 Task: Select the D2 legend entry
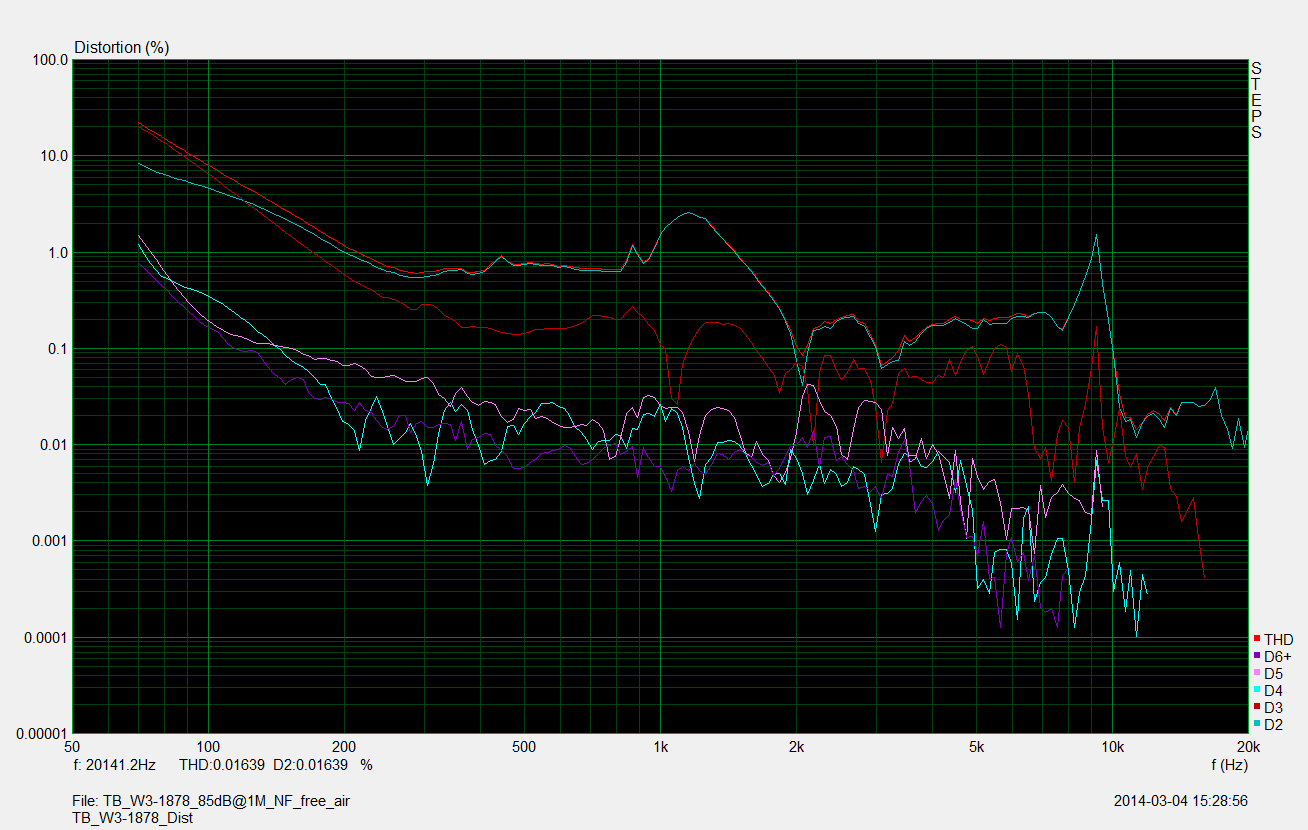pyautogui.click(x=1272, y=724)
